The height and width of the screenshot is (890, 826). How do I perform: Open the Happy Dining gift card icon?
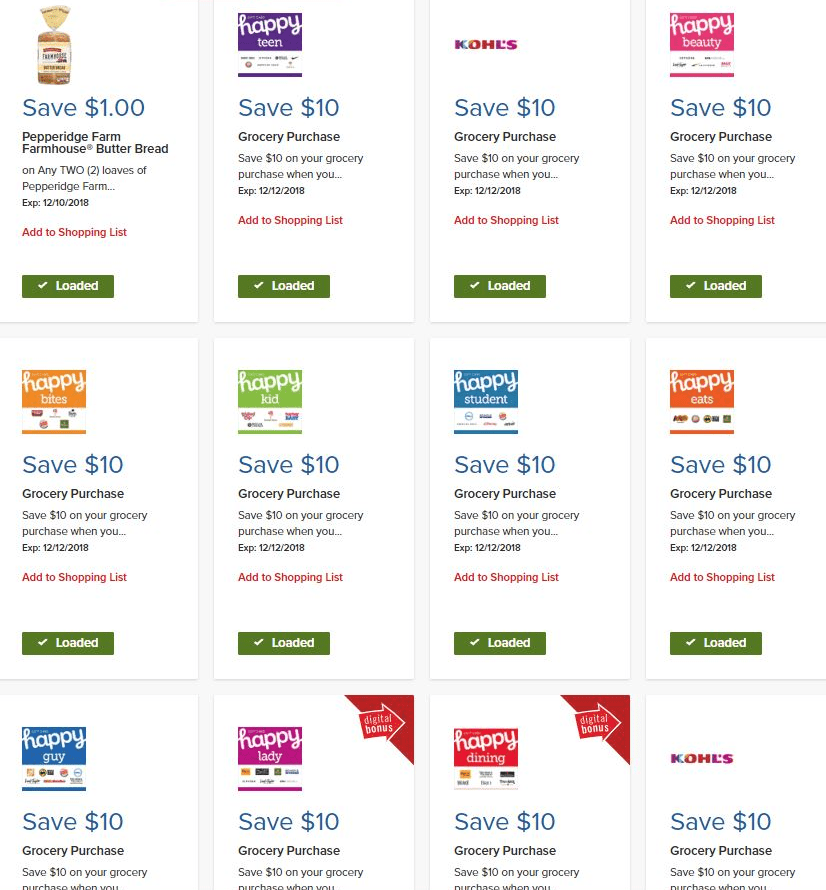point(486,759)
